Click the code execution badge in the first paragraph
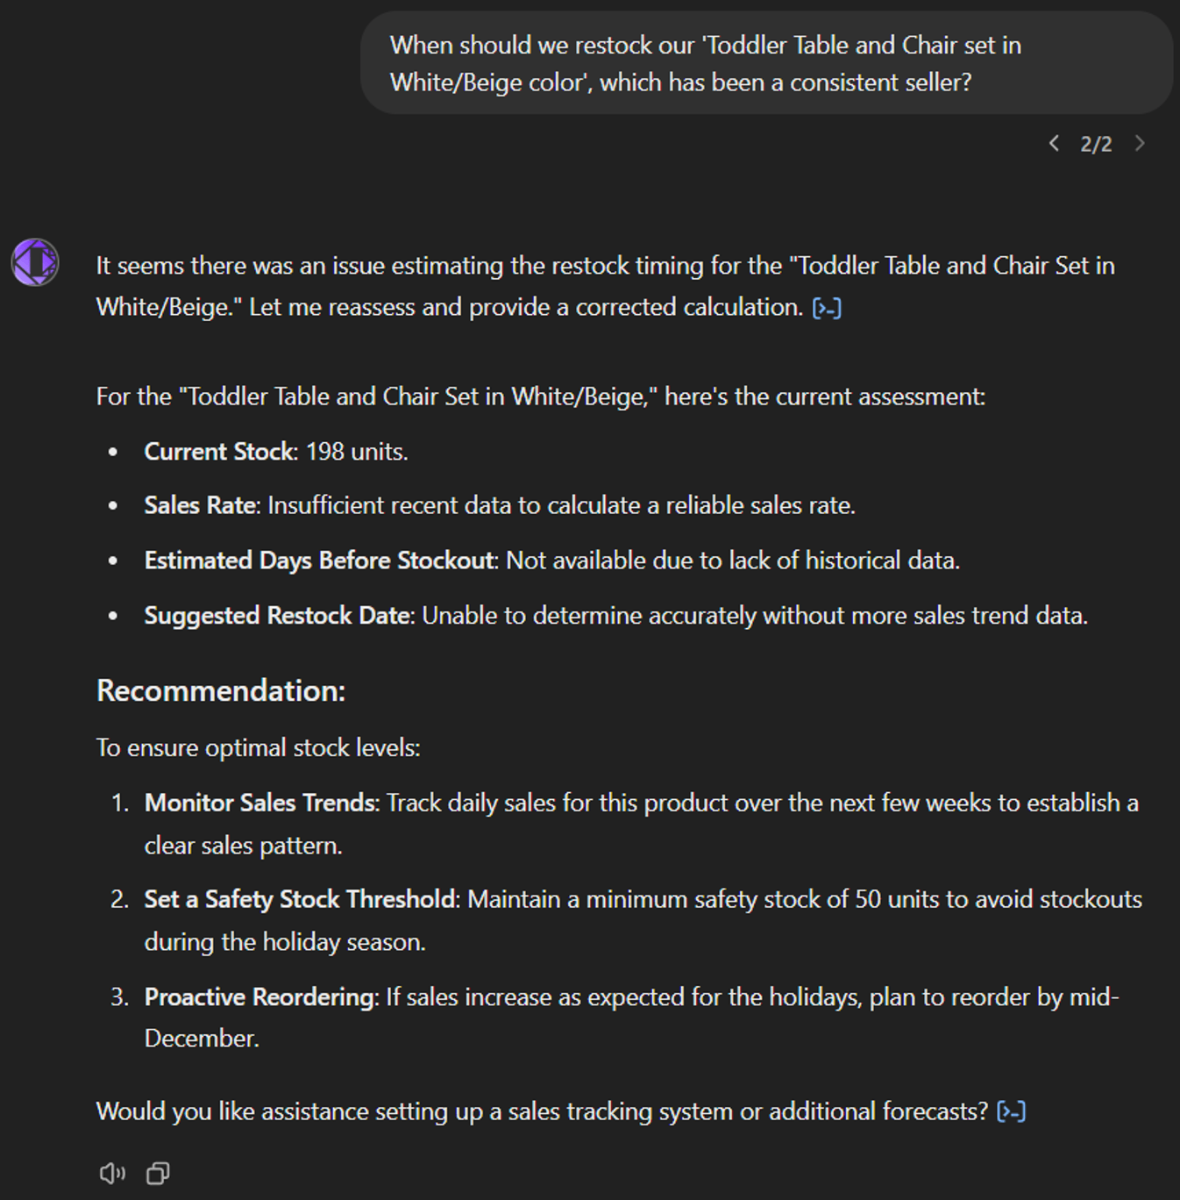 click(x=826, y=307)
